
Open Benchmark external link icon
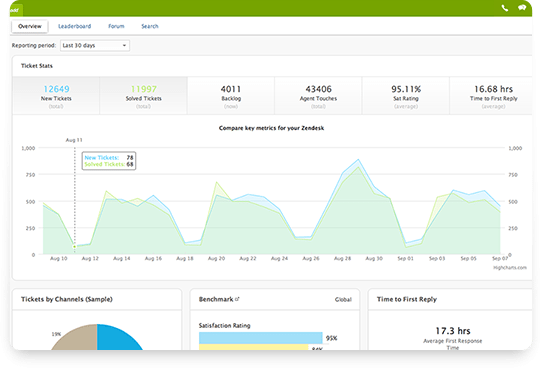pyautogui.click(x=237, y=299)
